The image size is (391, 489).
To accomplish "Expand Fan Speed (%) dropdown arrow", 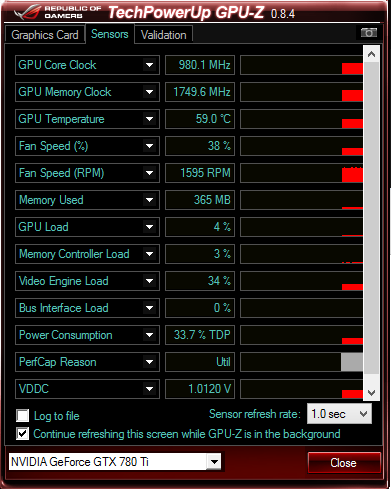I will 149,146.
